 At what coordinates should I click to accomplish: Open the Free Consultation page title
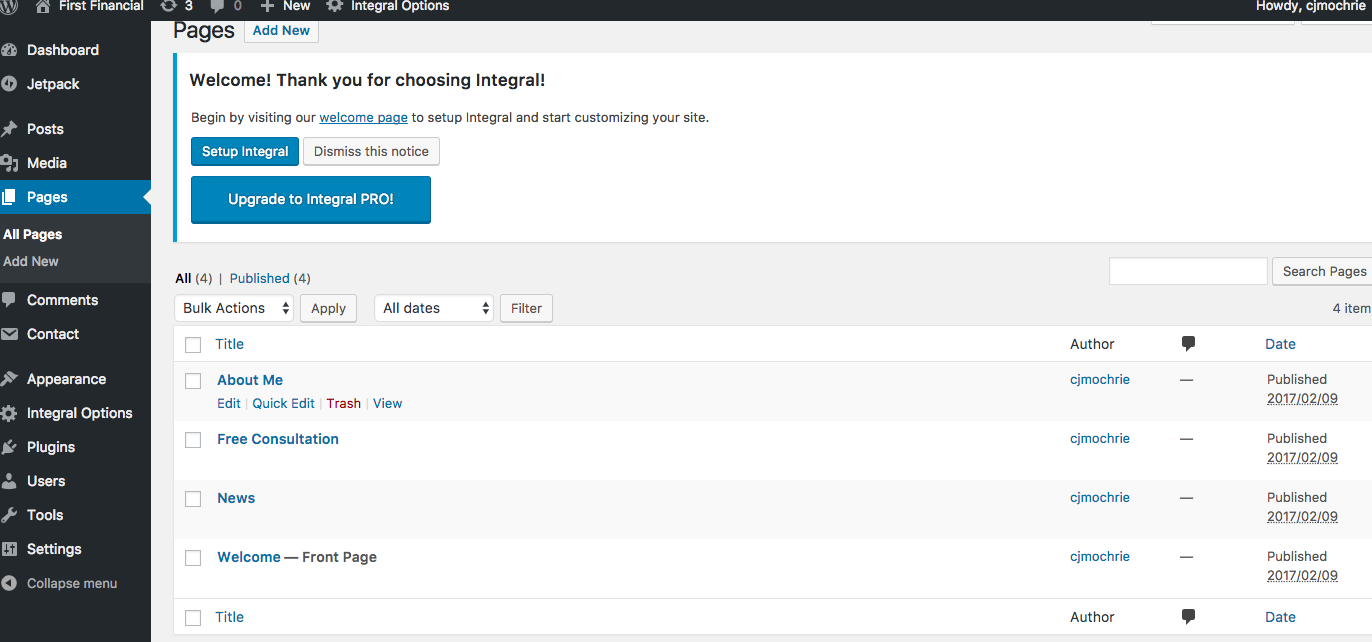pos(278,439)
